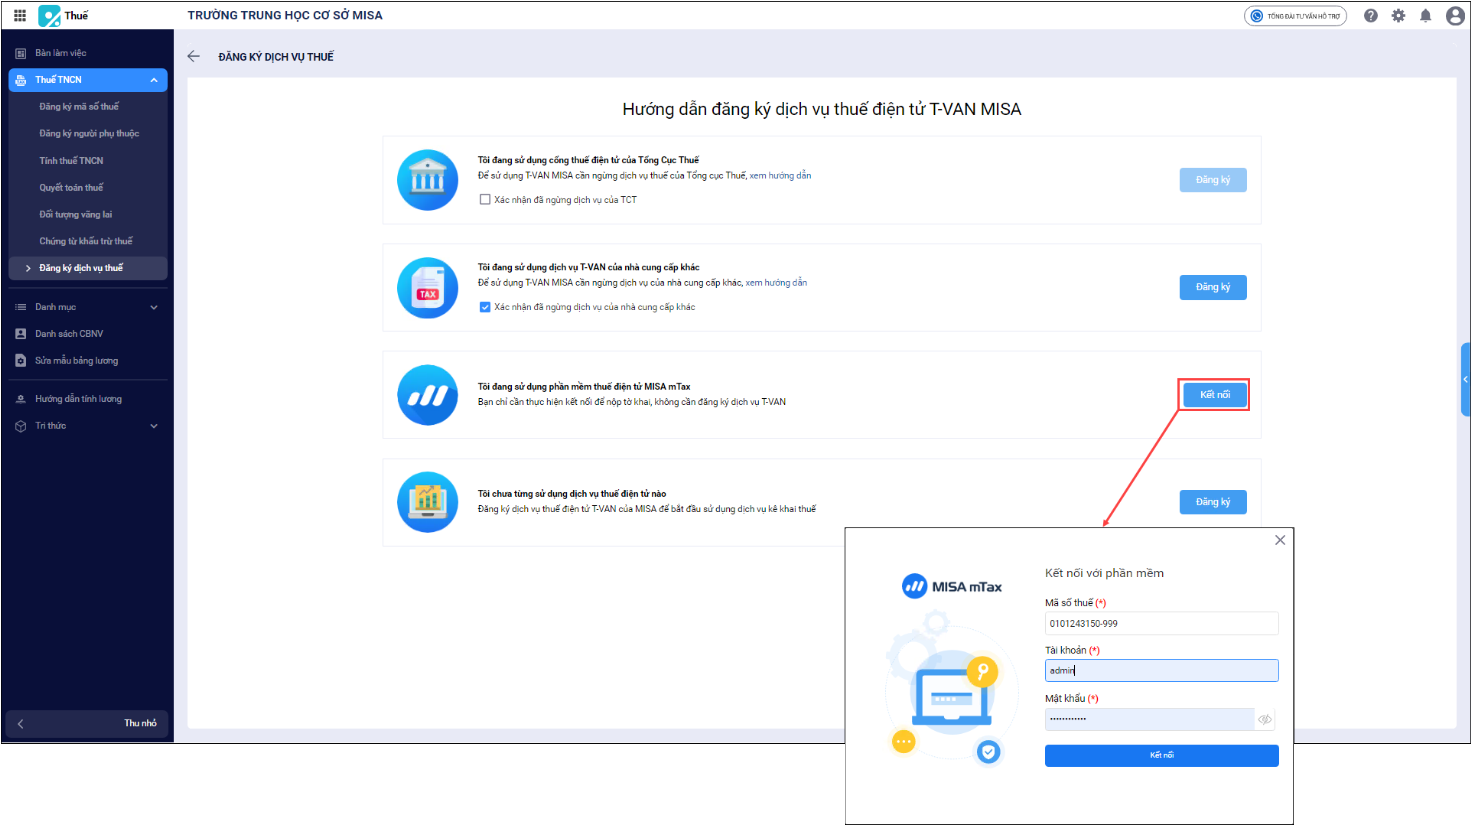The image size is (1474, 828).
Task: Collapse sidebar with Thu nhỏ arrow
Action: (x=20, y=724)
